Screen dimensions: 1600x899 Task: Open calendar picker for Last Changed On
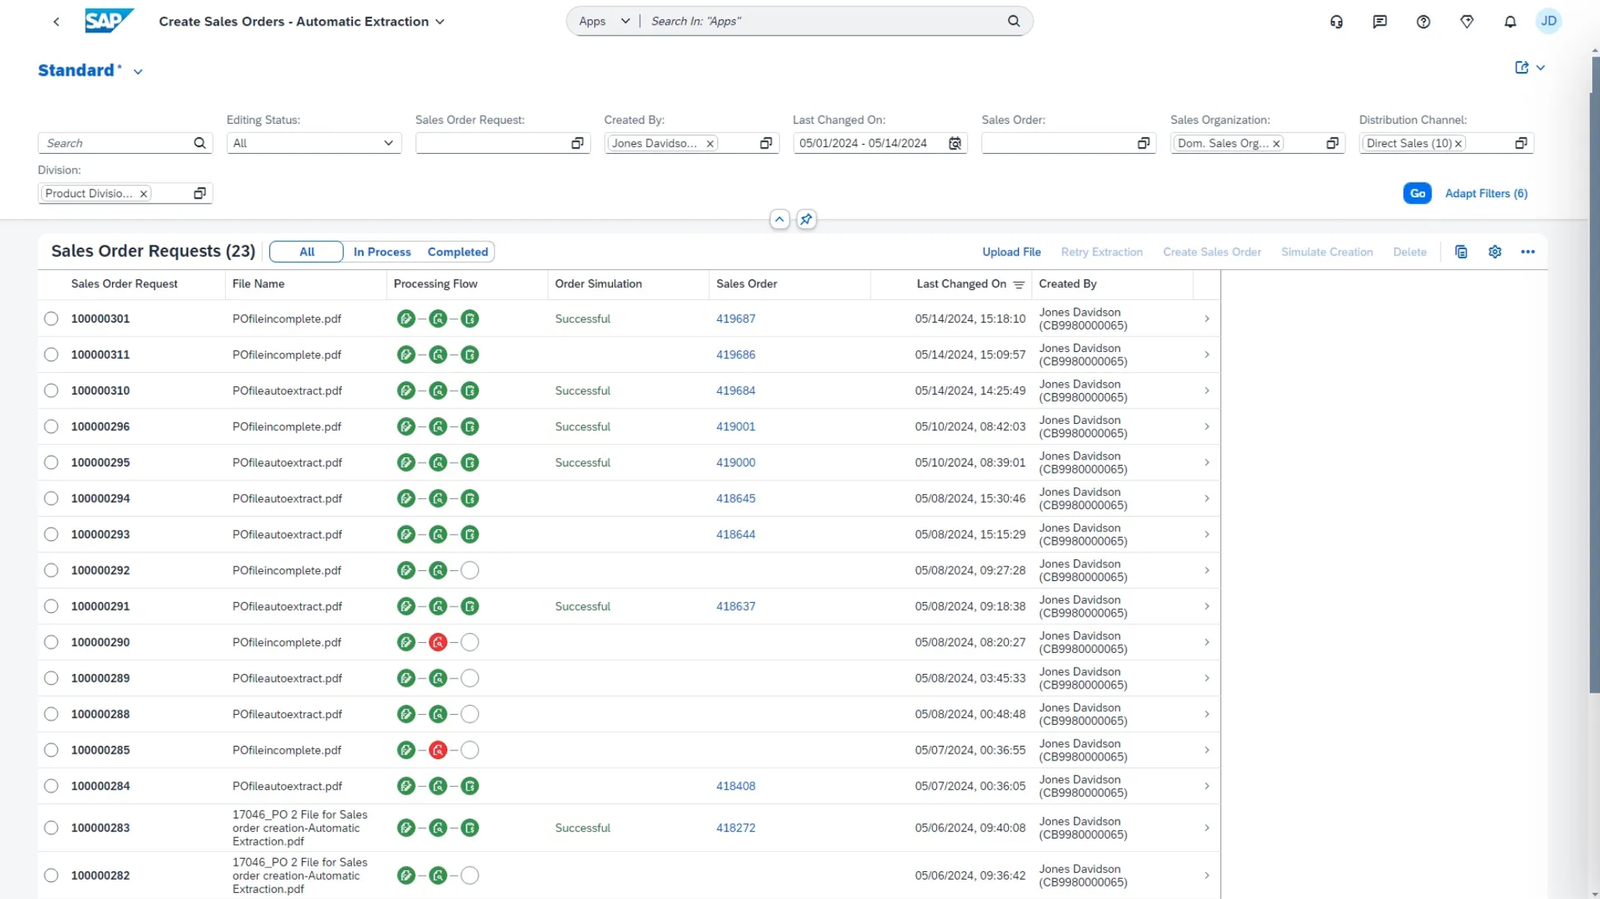point(955,143)
